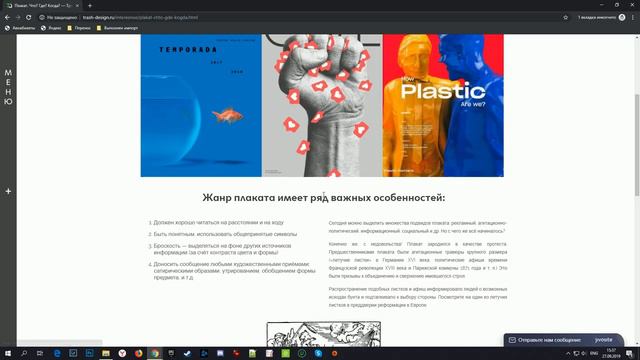Open Steam from the taskbar

click(187, 353)
